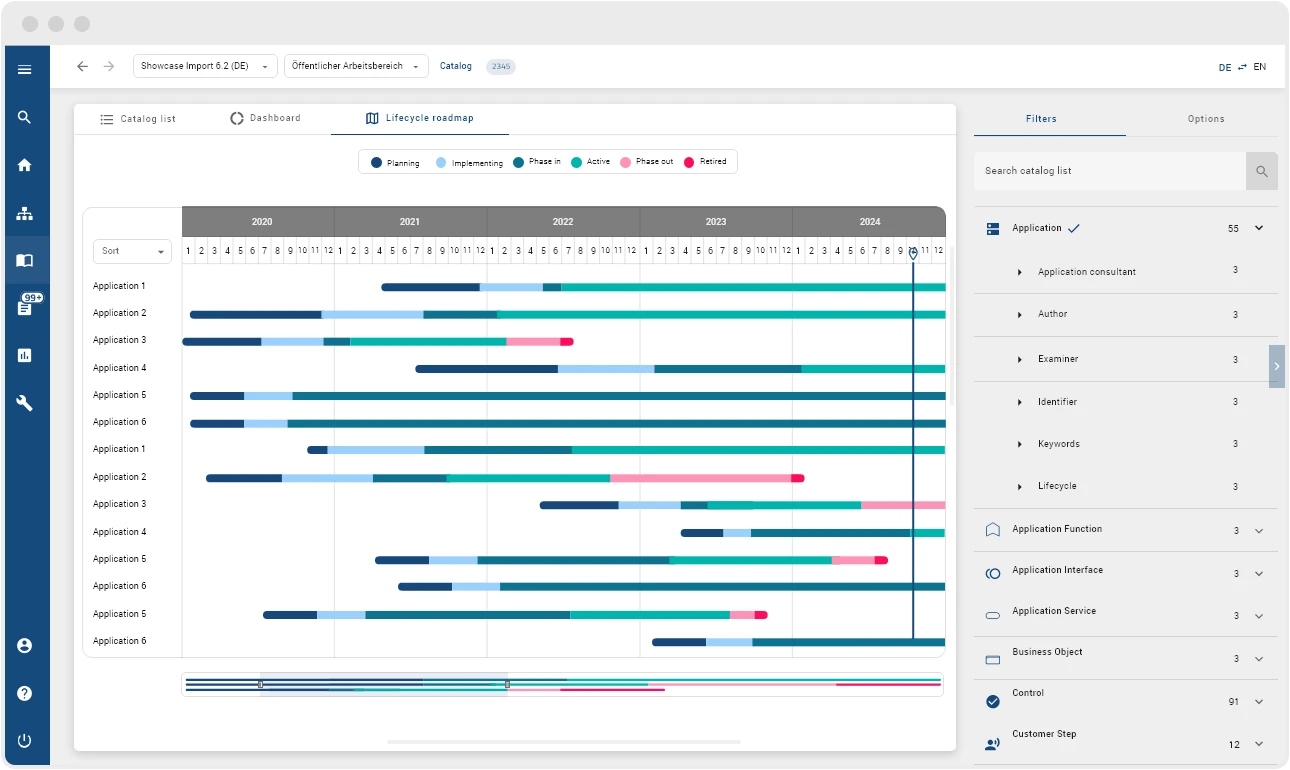Open the catalog book icon in the sidebar
The width and height of the screenshot is (1290, 770).
pyautogui.click(x=25, y=260)
